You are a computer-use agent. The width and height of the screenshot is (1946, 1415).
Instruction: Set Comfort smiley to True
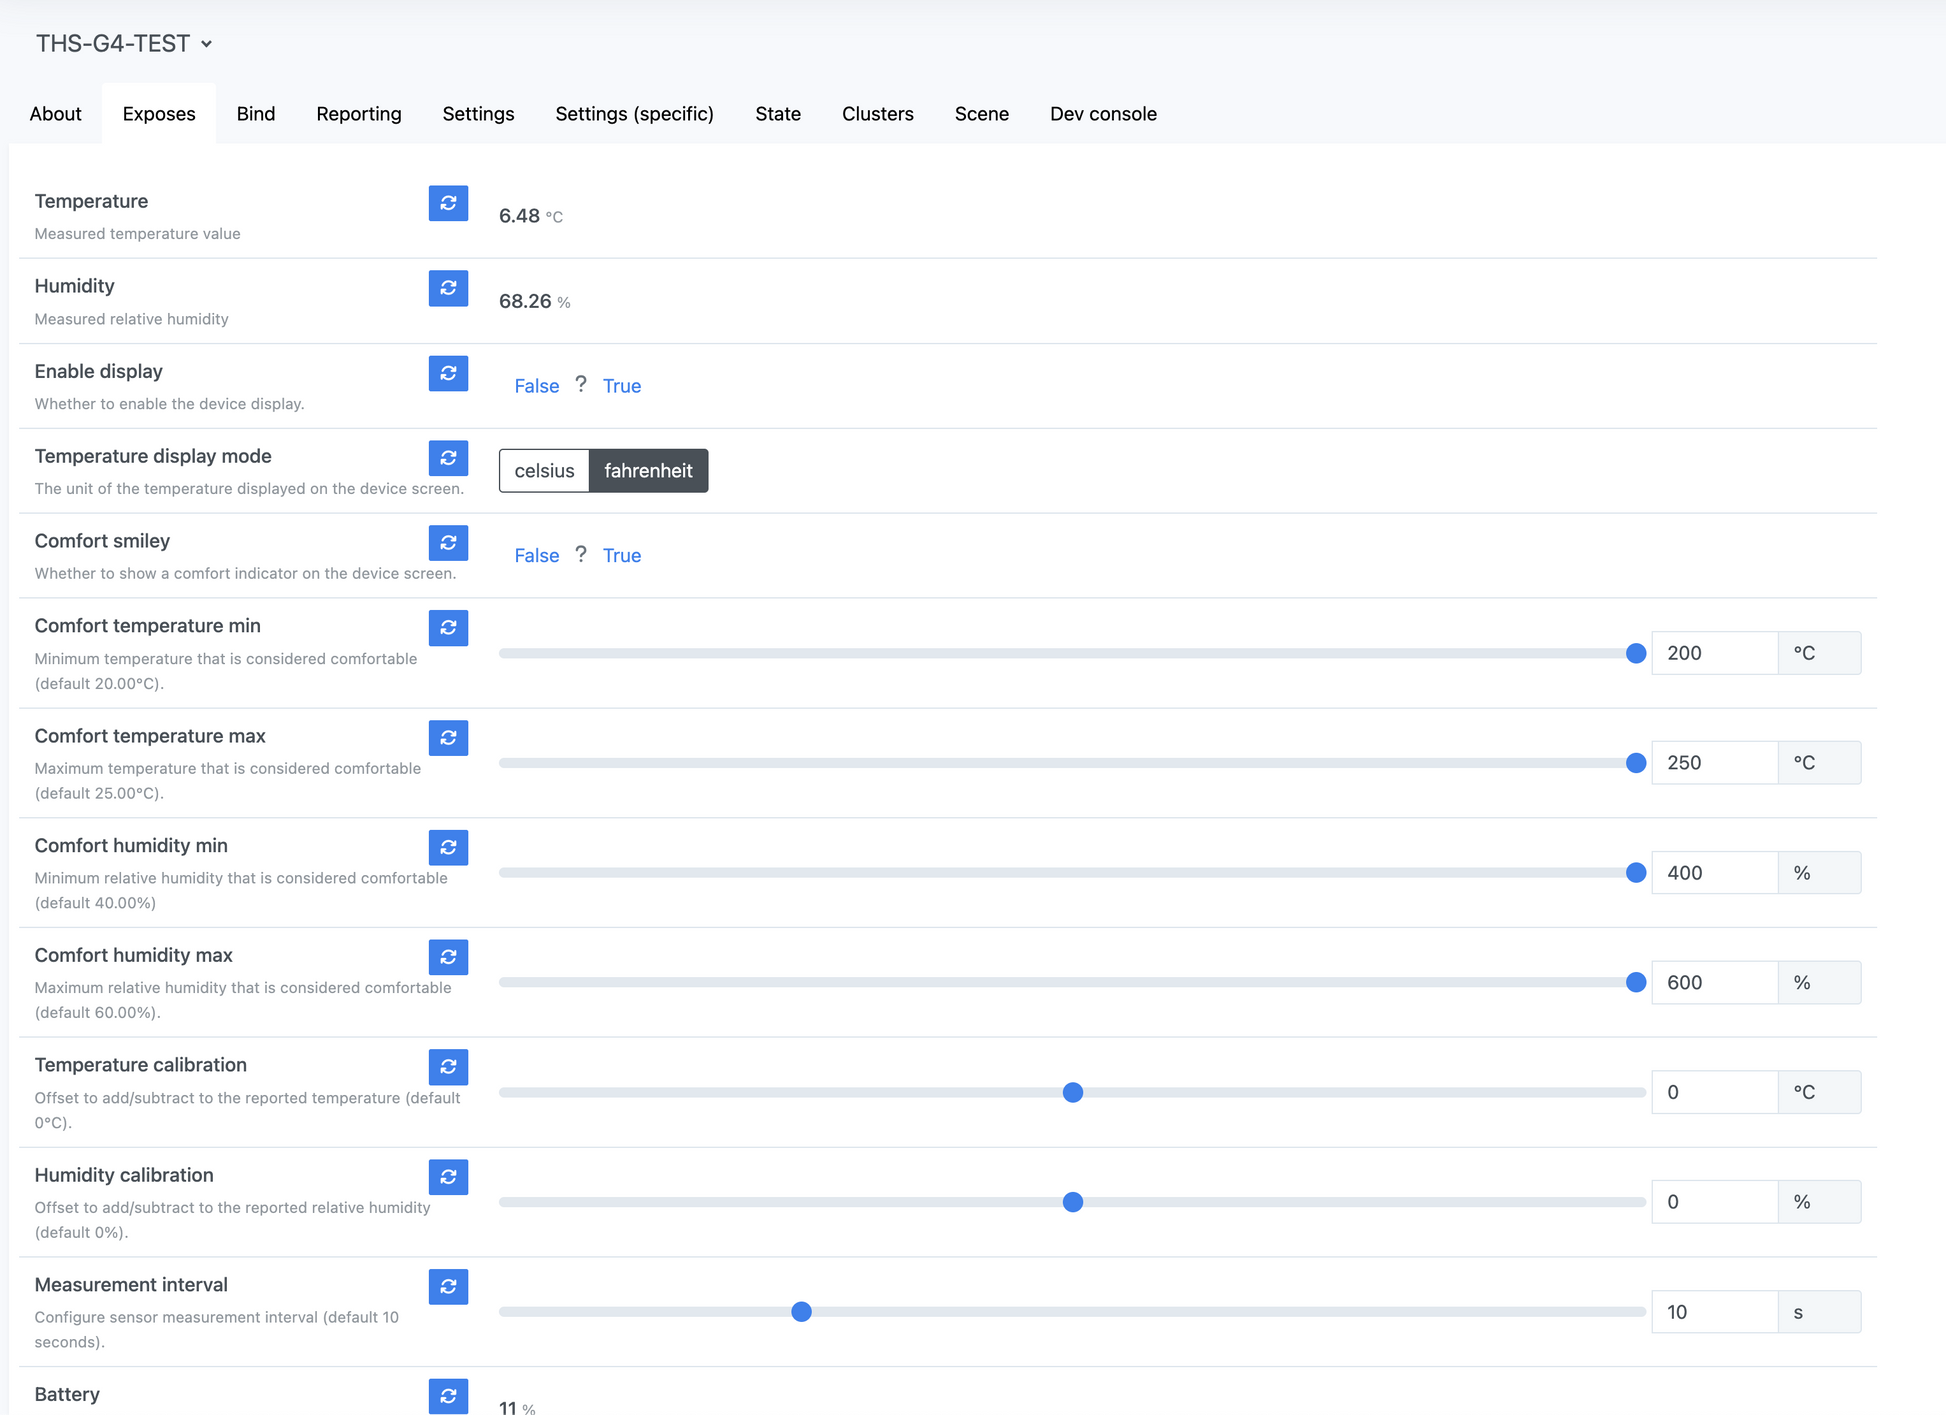tap(622, 556)
